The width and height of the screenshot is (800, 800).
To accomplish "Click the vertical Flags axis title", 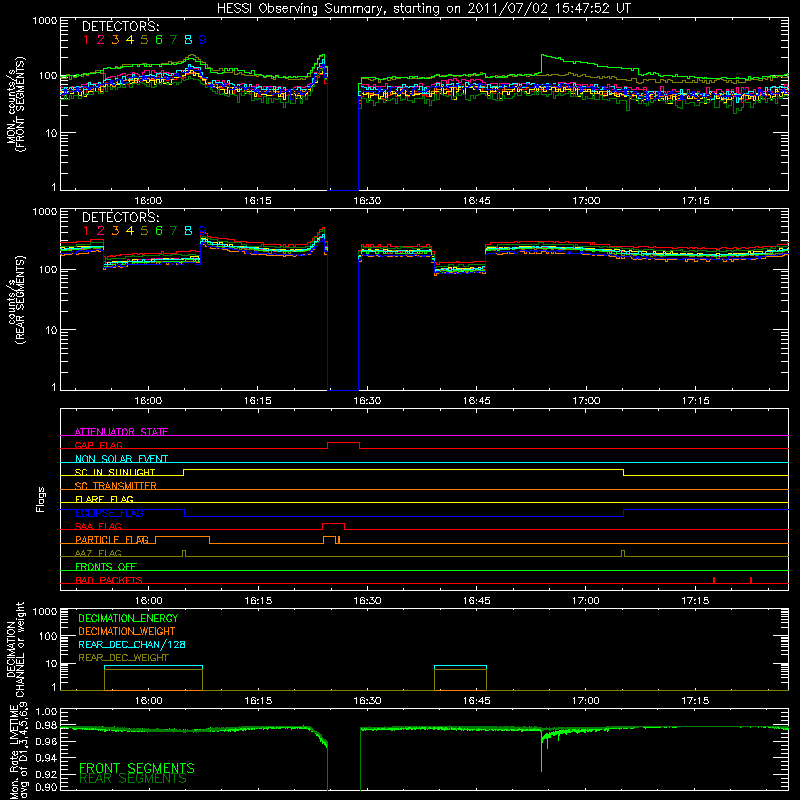I will [41, 499].
